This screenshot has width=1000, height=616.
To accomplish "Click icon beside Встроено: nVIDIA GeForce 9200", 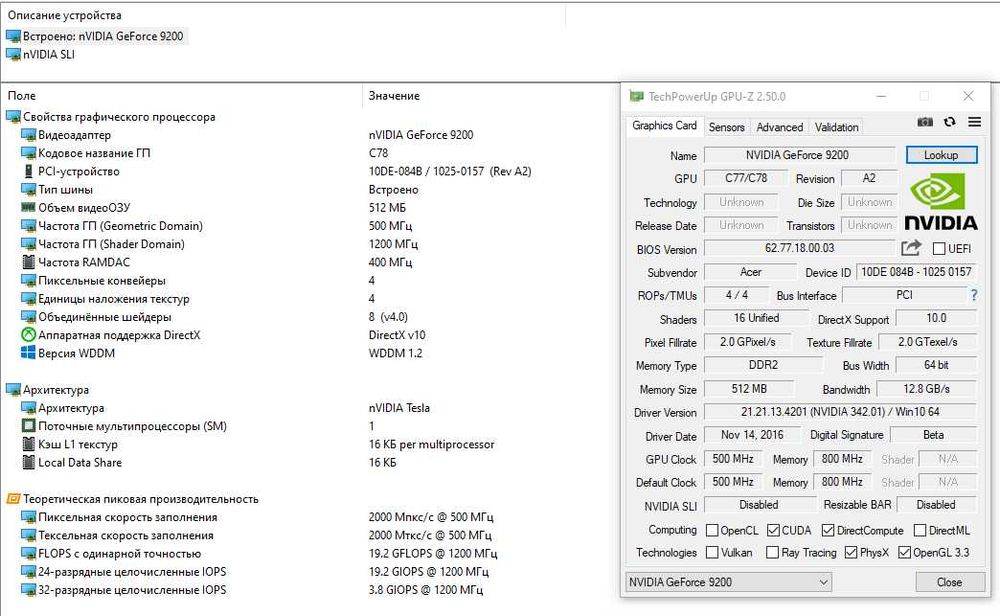I will pyautogui.click(x=13, y=36).
